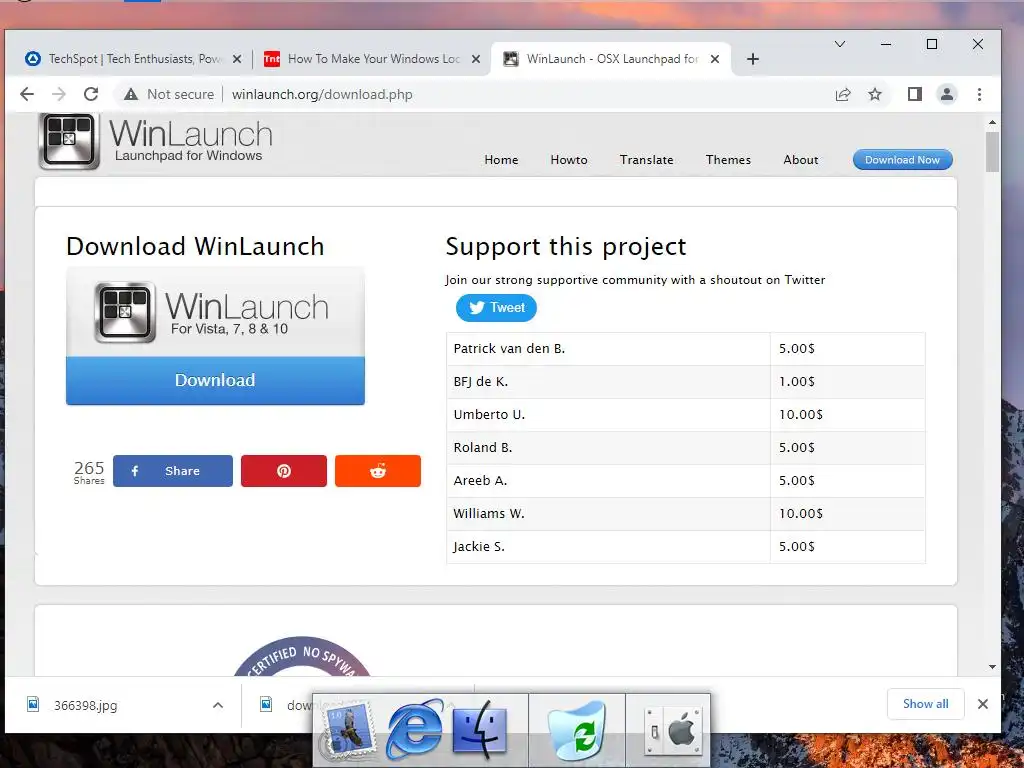
Task: Click the large blue Download button
Action: (215, 380)
